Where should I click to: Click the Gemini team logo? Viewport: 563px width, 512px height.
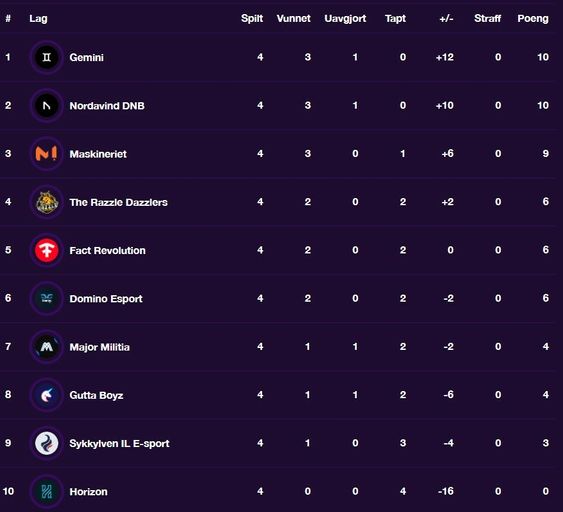[47, 57]
